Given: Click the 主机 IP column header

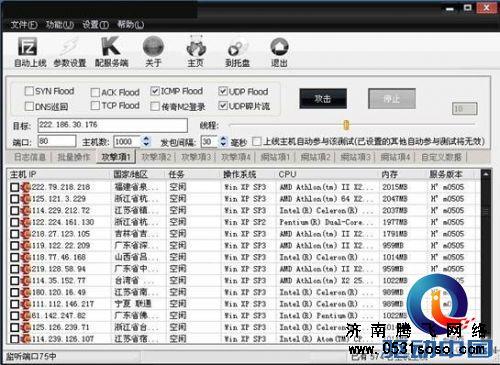Looking at the screenshot, I should click(59, 174).
